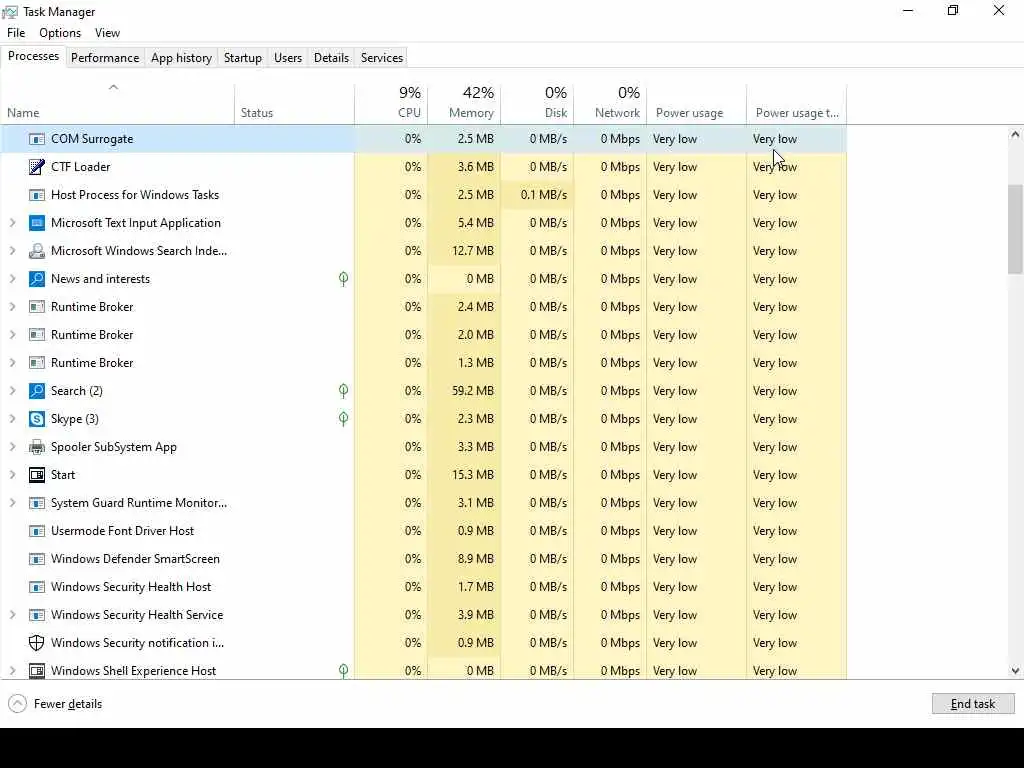
Task: Click the scrollbar down arrow
Action: 1015,671
